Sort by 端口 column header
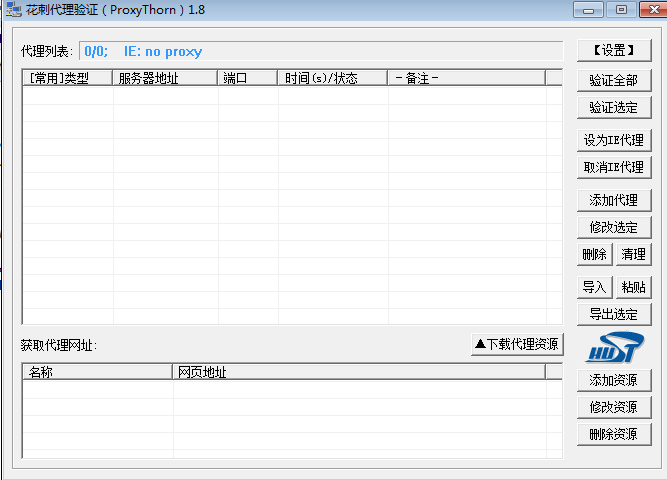The width and height of the screenshot is (667, 480). click(248, 78)
